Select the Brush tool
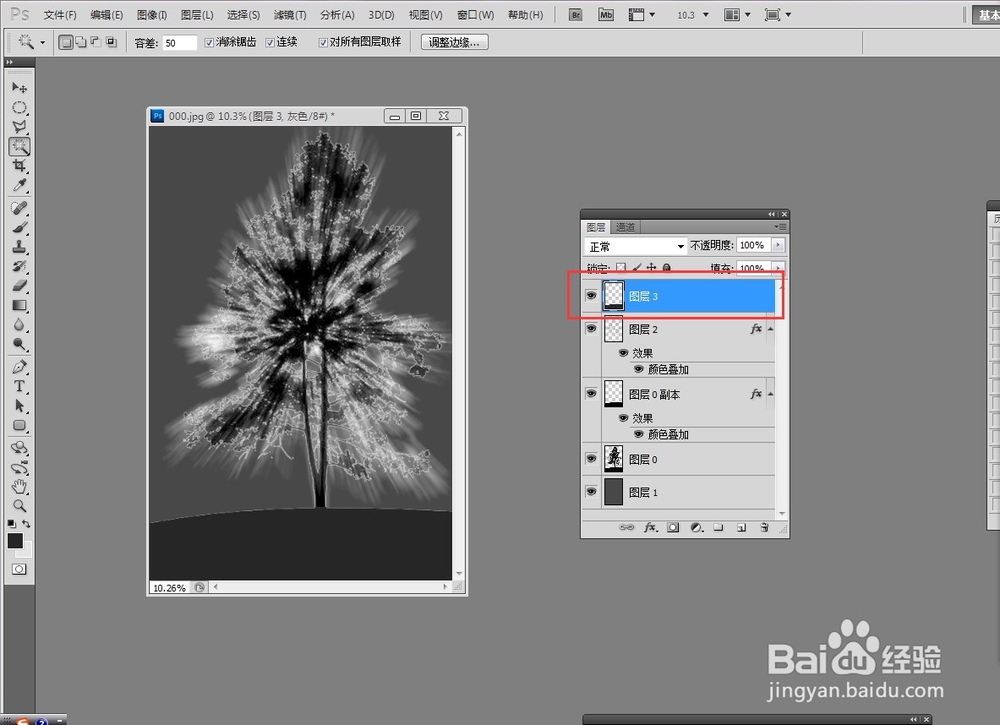The height and width of the screenshot is (725, 1000). [19, 228]
